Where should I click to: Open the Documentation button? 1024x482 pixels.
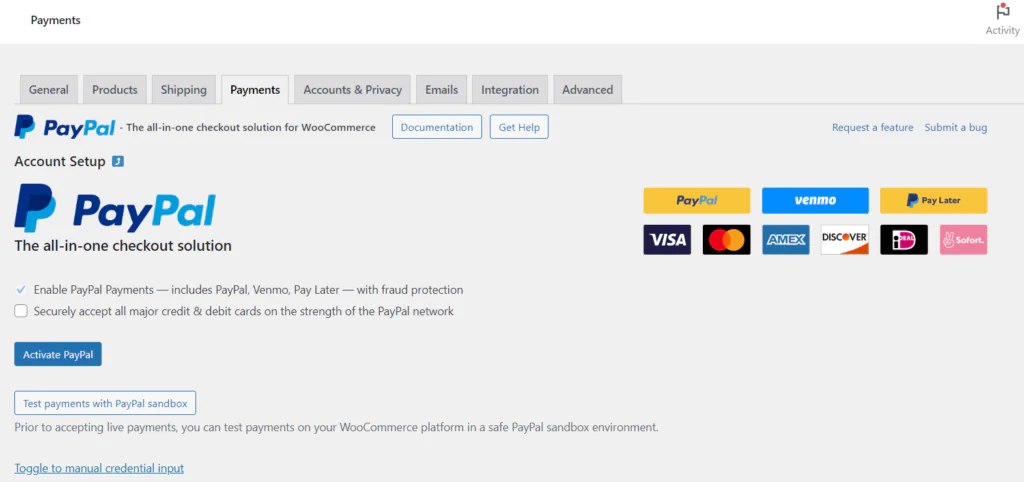point(437,127)
